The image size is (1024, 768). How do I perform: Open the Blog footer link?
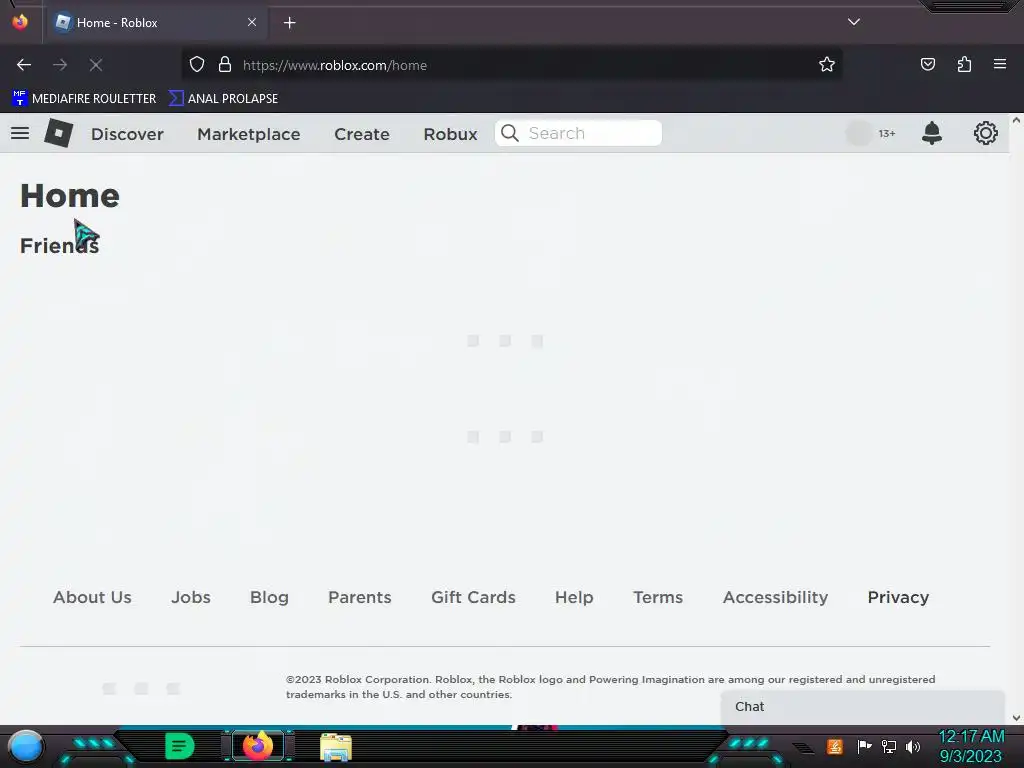(269, 597)
